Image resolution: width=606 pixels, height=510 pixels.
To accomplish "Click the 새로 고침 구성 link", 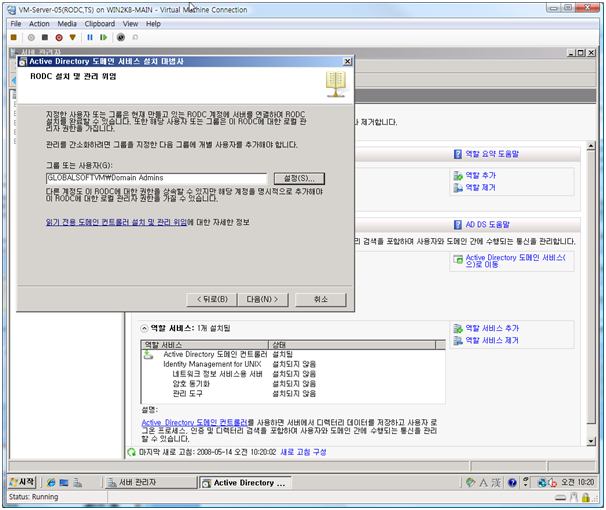I will pyautogui.click(x=303, y=452).
